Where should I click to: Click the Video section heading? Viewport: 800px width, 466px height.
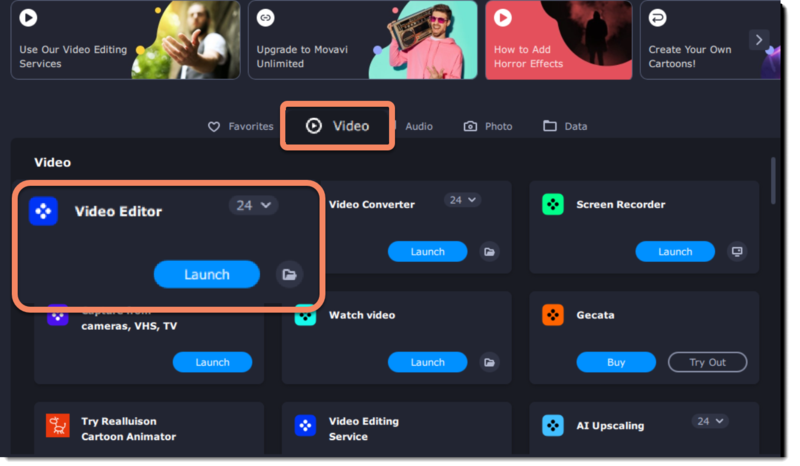[x=53, y=162]
